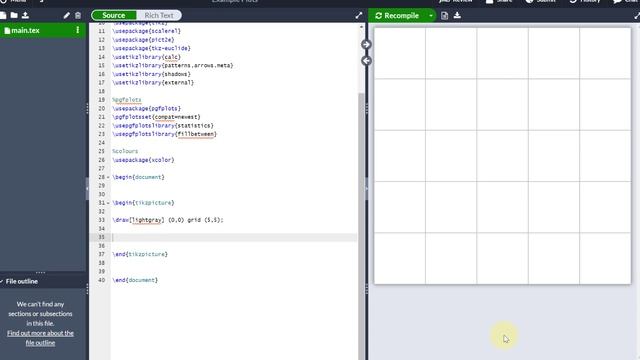The image size is (640, 360).
Task: Click the Recompile button
Action: [x=397, y=16]
